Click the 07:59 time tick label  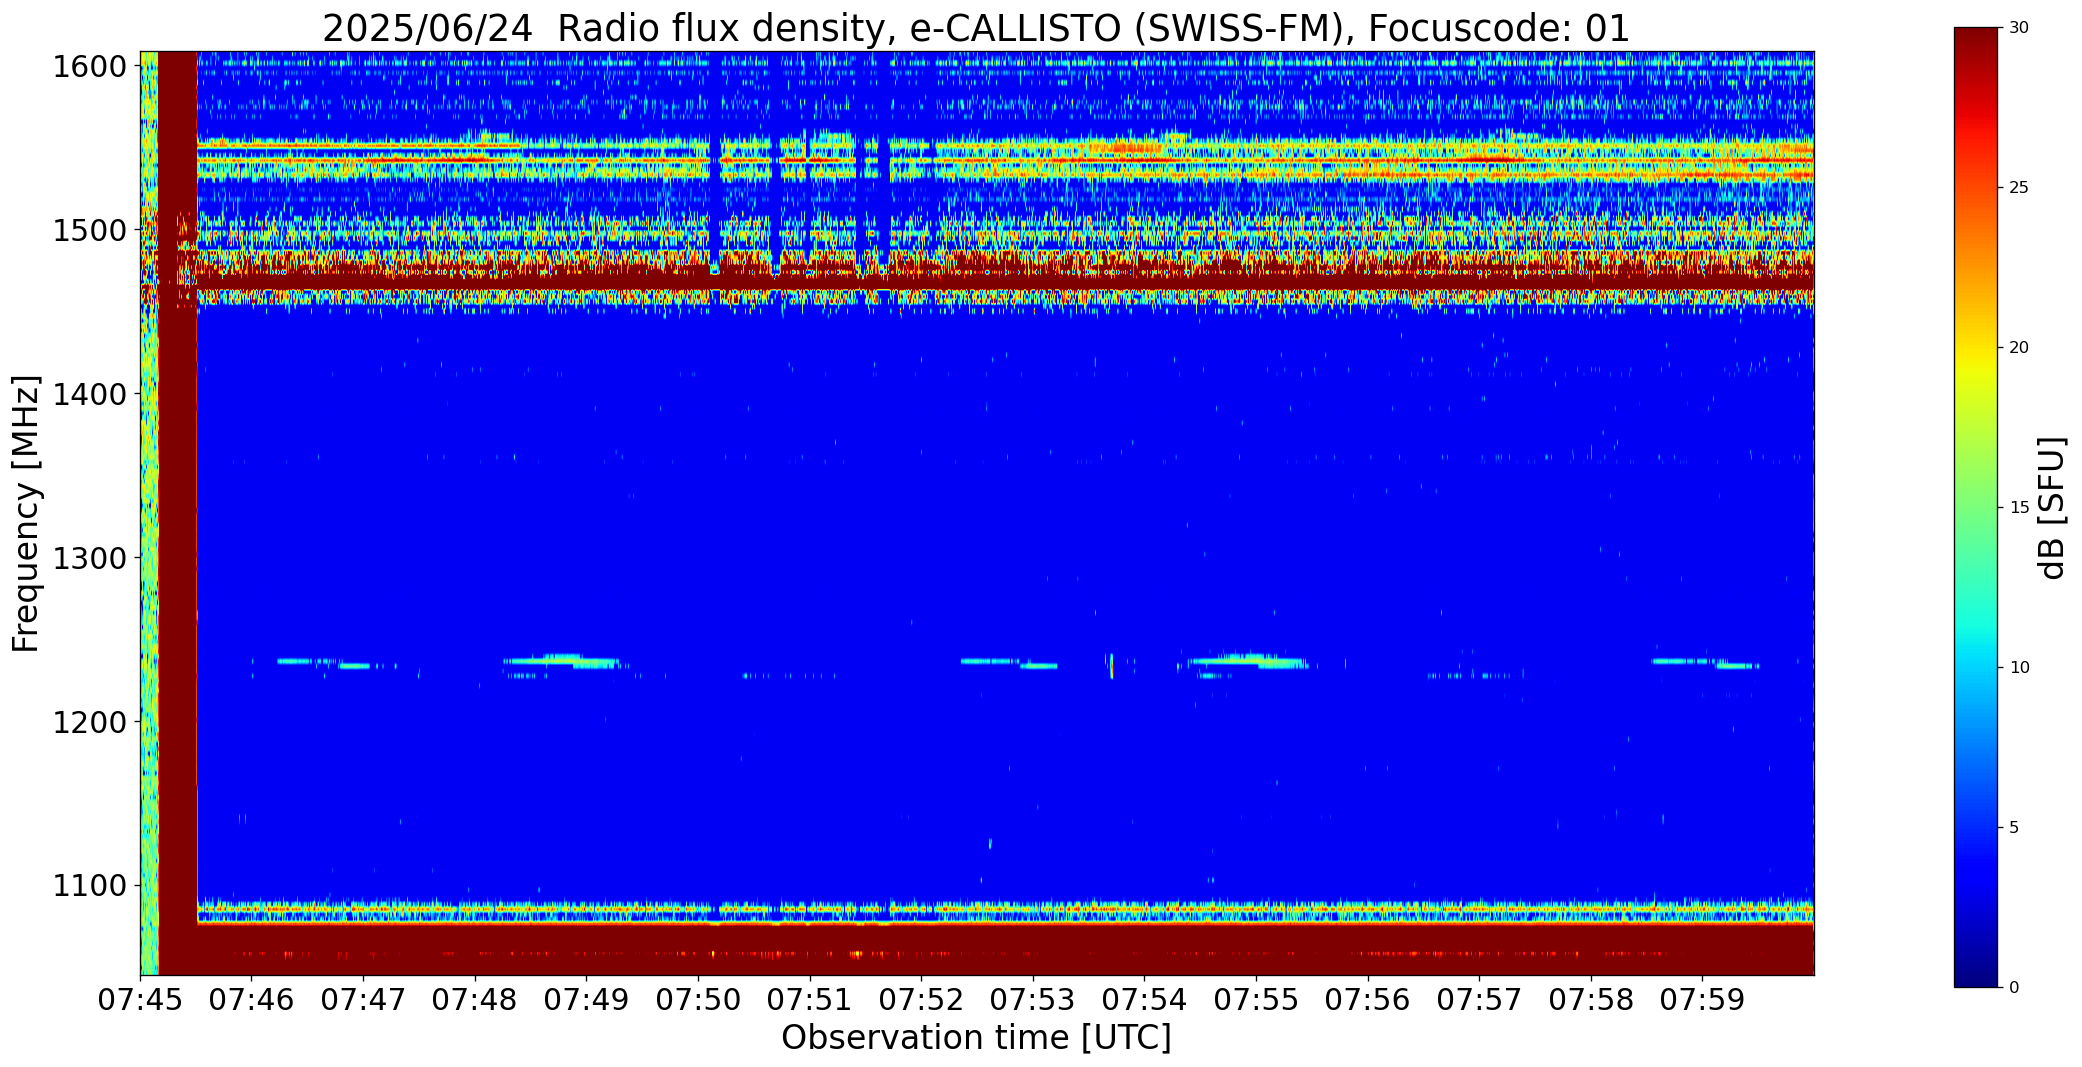[1702, 1000]
